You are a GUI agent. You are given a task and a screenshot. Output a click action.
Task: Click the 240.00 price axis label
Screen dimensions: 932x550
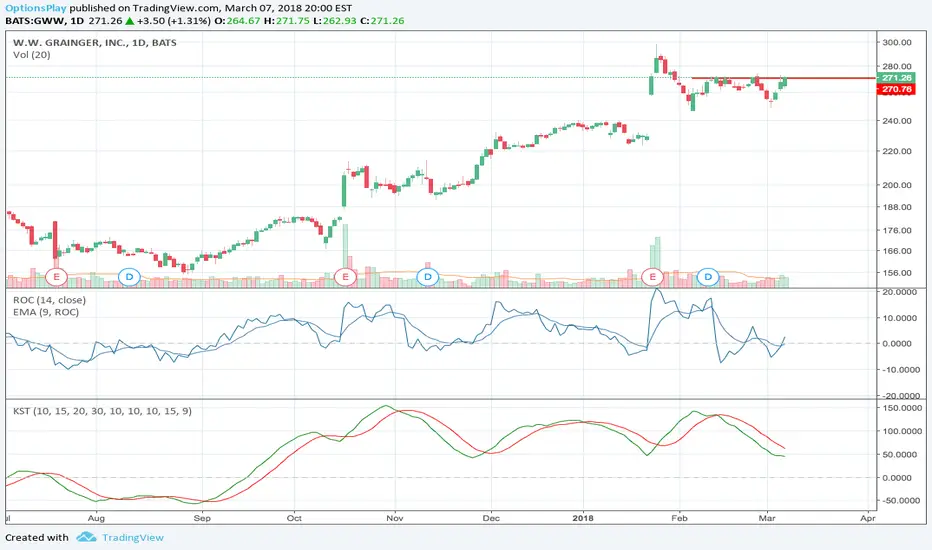tap(897, 121)
